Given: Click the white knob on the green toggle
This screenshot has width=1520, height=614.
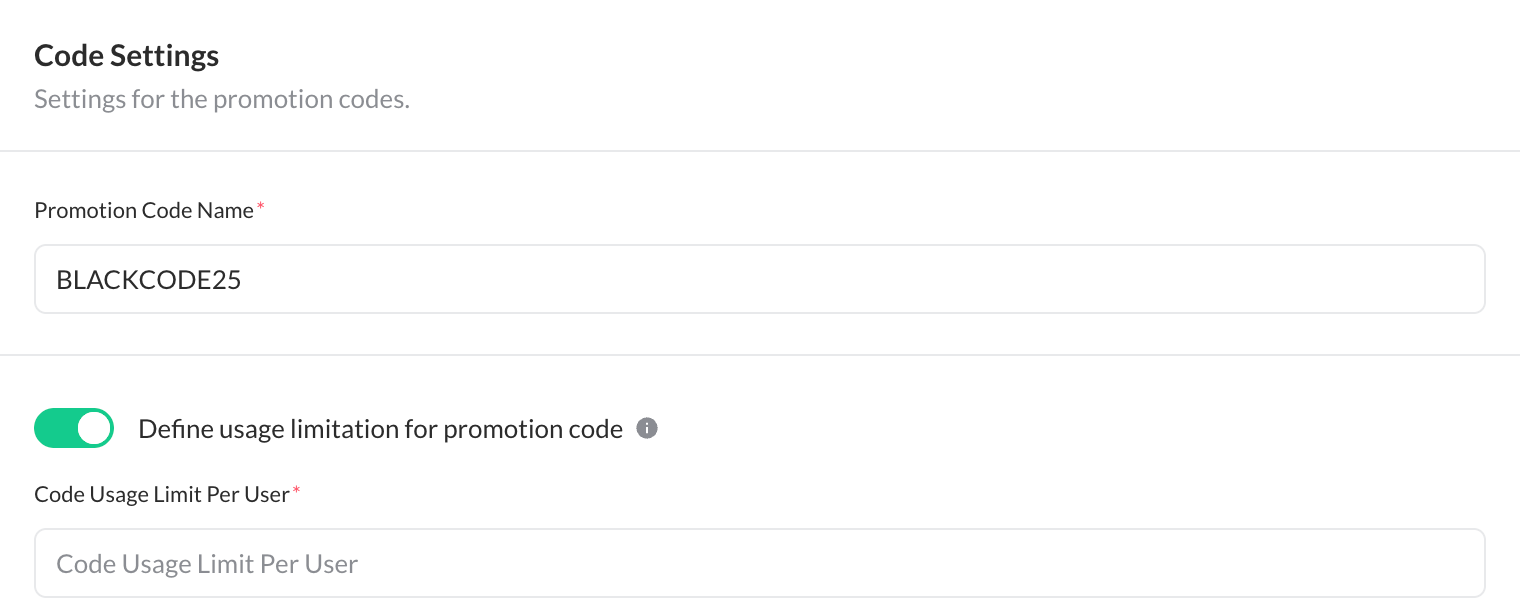Looking at the screenshot, I should [x=94, y=428].
